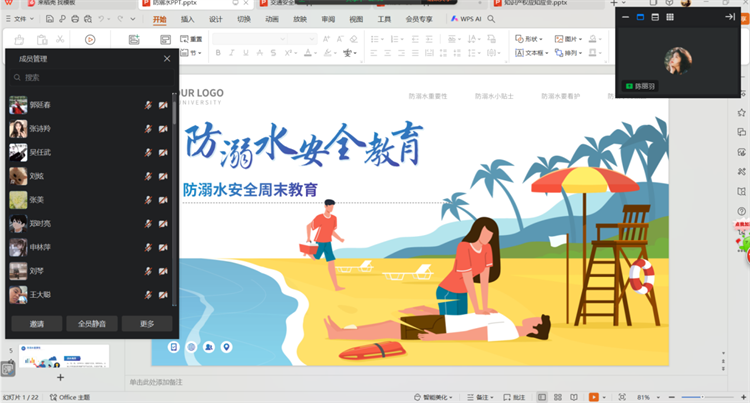Add a new slide with plus icon
The width and height of the screenshot is (750, 403).
(60, 377)
